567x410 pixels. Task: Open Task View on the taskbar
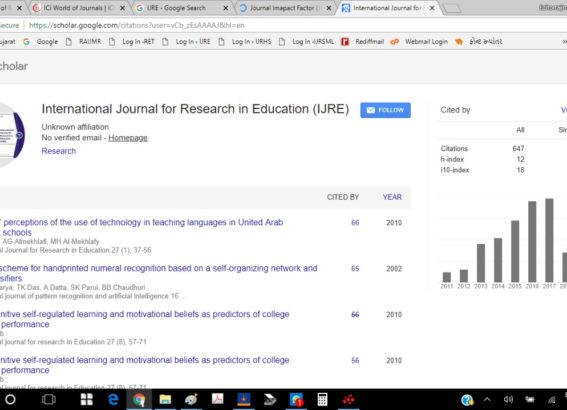coord(49,400)
